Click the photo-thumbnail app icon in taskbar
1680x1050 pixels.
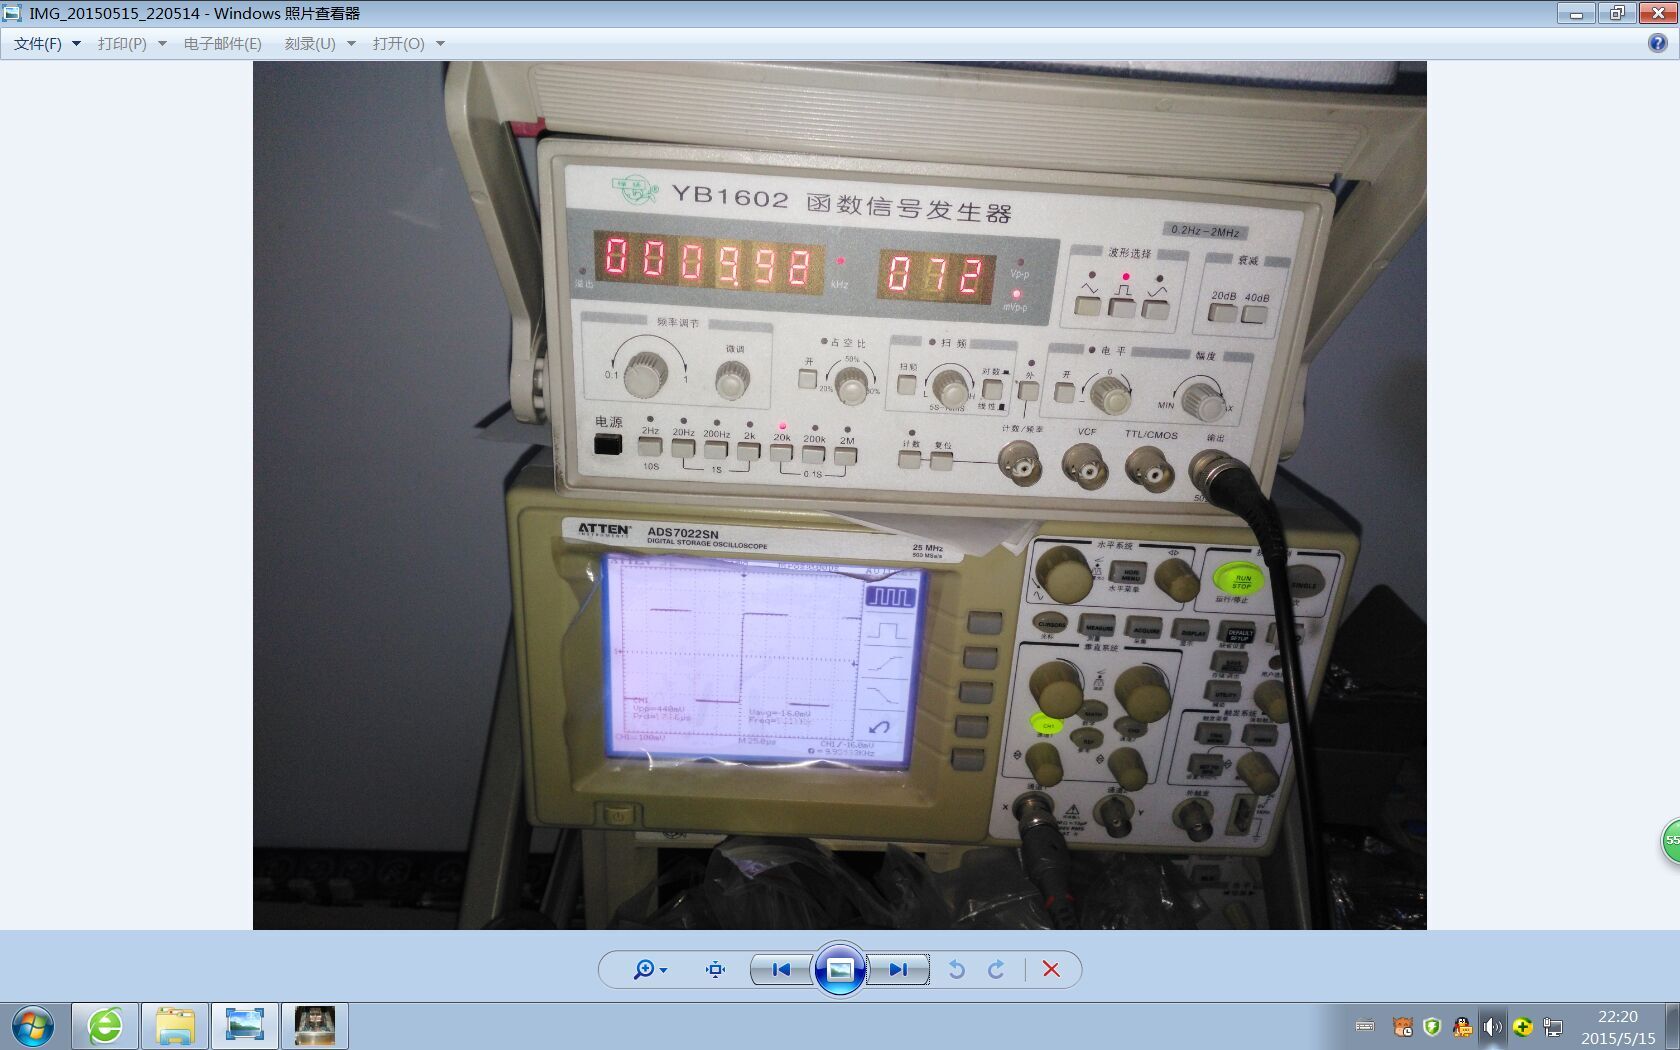click(x=315, y=1027)
